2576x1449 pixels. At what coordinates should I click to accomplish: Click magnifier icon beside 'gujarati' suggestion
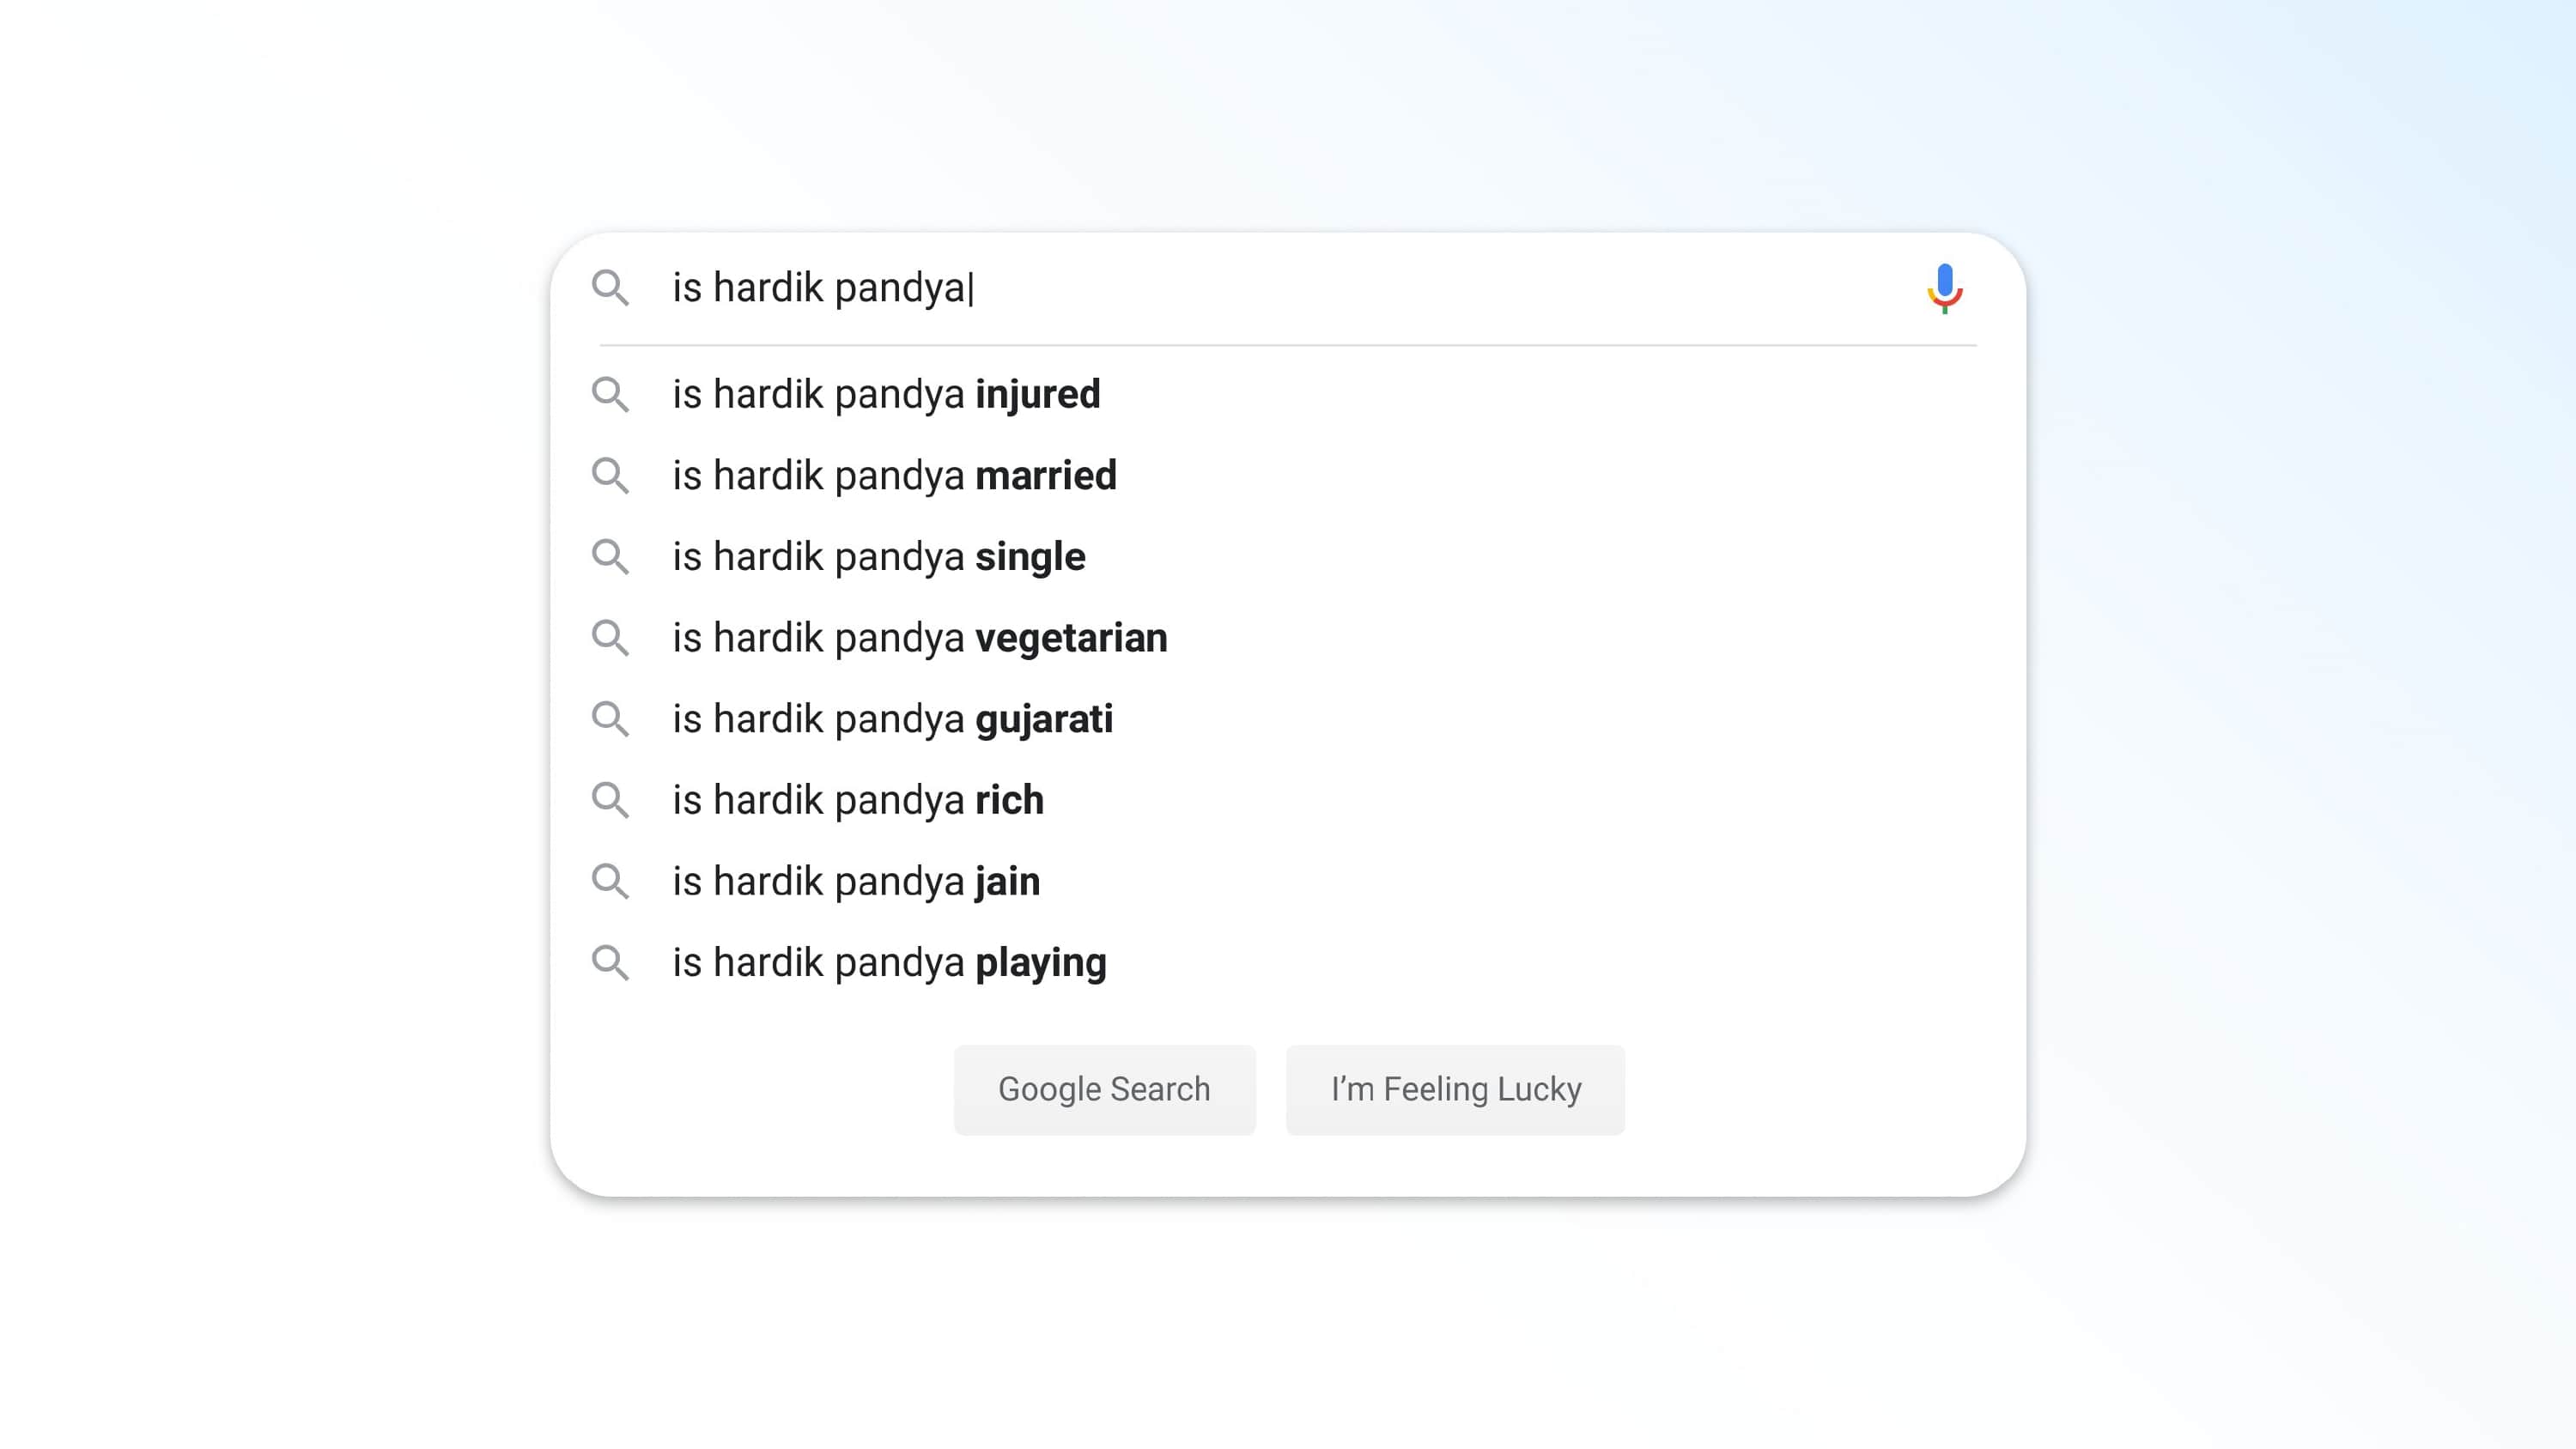[610, 718]
